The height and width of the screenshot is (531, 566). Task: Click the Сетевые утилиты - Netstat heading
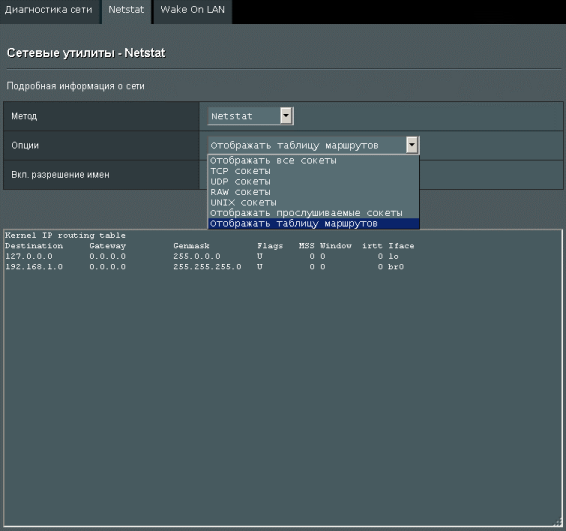pyautogui.click(x=86, y=53)
